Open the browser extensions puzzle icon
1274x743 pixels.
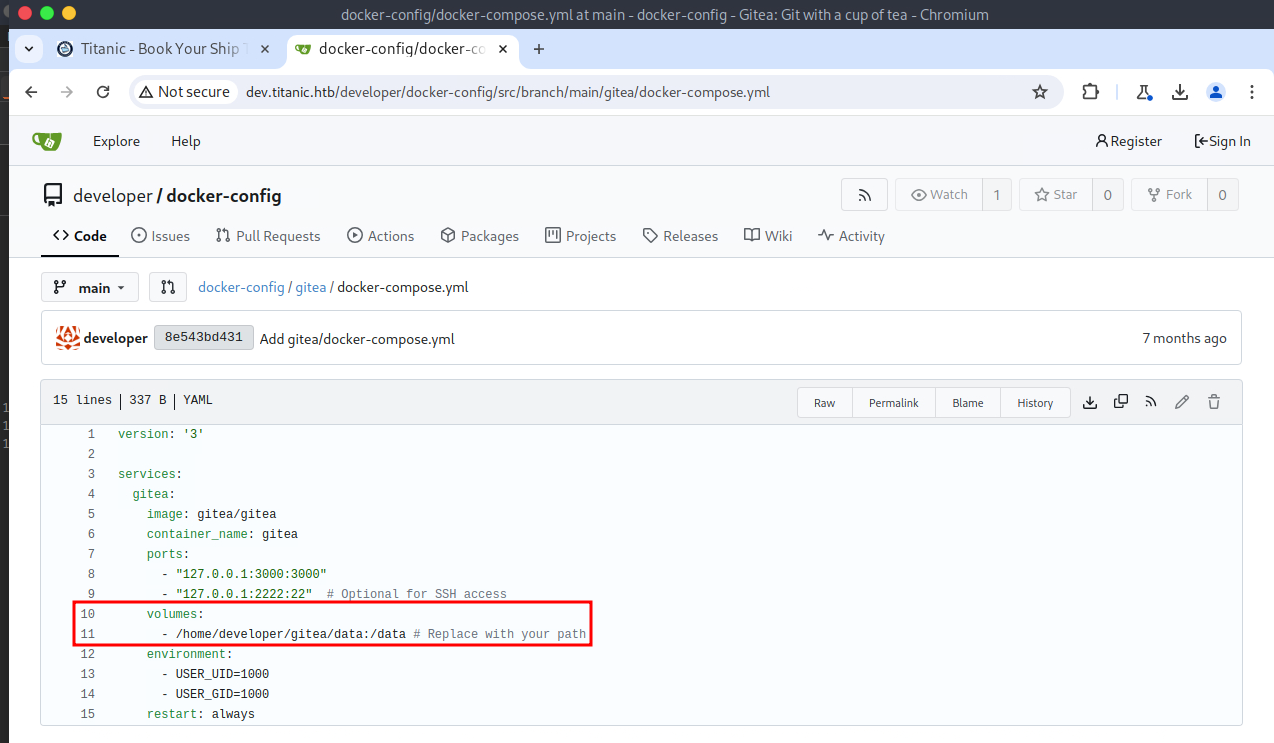[1090, 92]
